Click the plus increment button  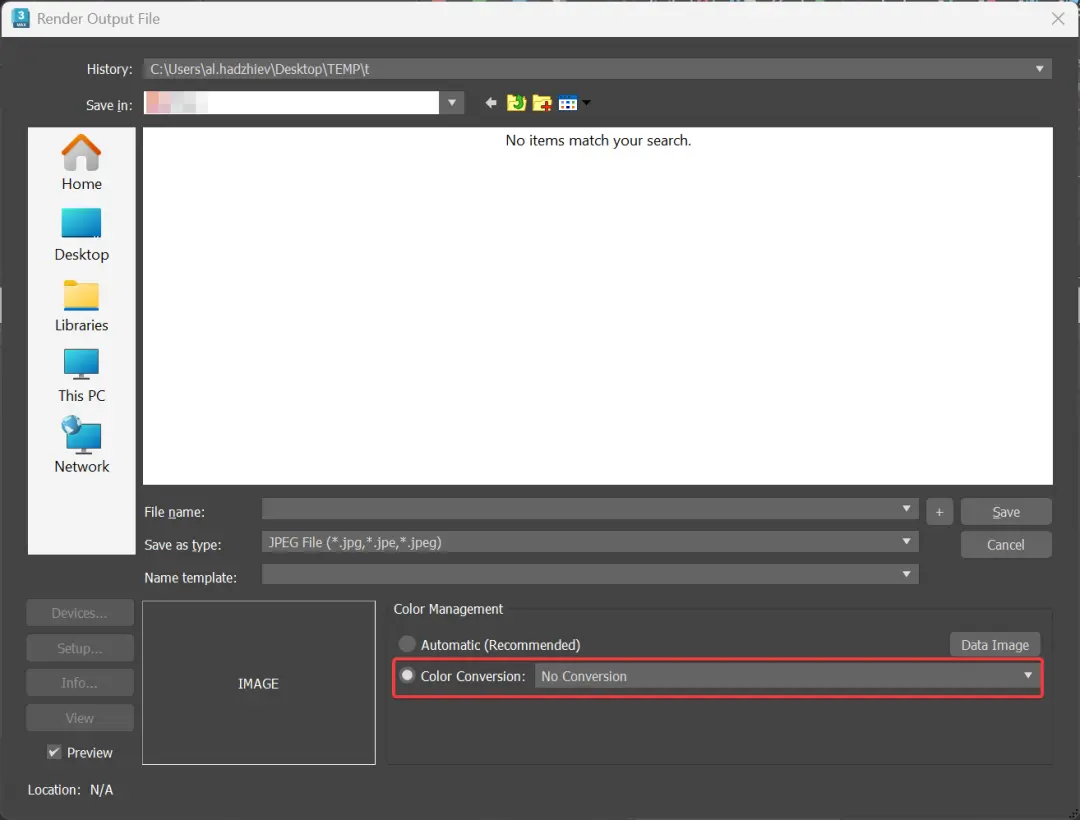point(939,512)
